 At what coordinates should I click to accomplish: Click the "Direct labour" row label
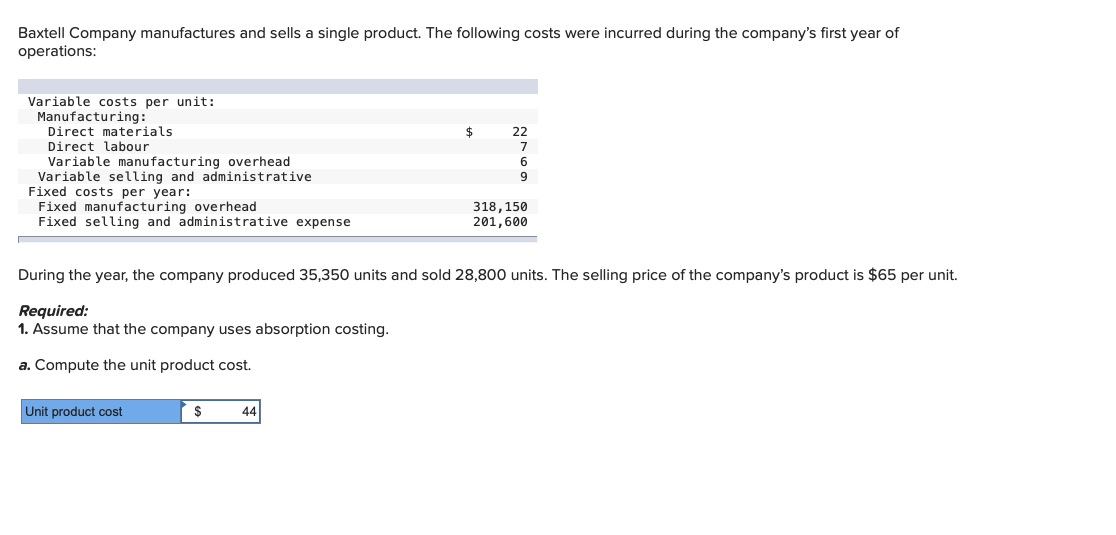click(x=98, y=147)
